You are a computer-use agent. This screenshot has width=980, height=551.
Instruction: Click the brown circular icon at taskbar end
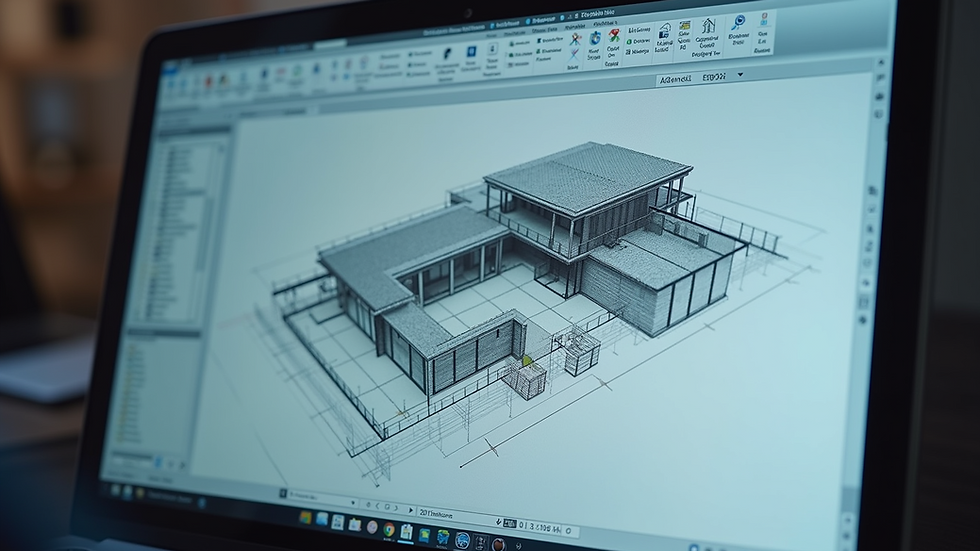pyautogui.click(x=499, y=544)
